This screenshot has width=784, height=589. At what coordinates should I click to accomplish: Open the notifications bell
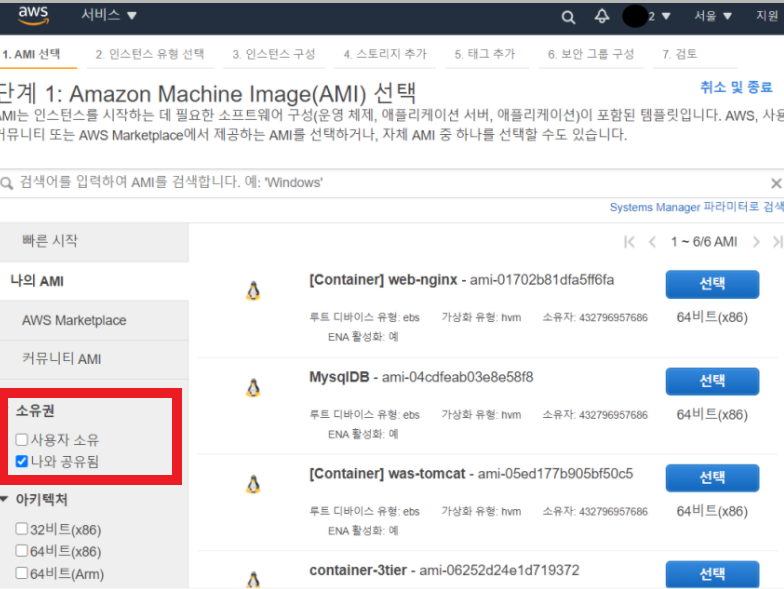pyautogui.click(x=602, y=16)
